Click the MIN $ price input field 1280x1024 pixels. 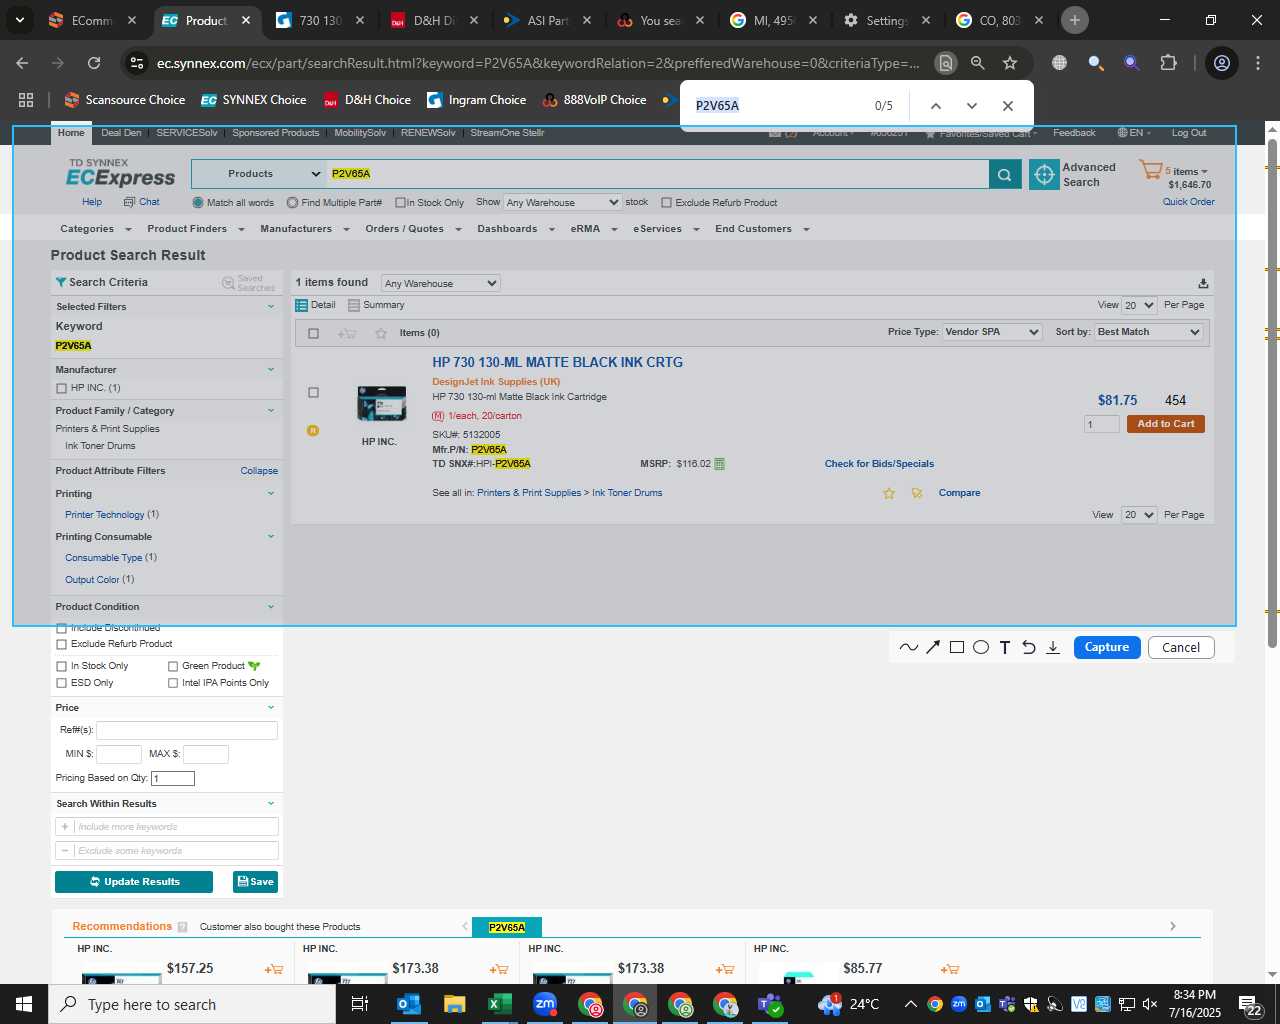pos(119,754)
